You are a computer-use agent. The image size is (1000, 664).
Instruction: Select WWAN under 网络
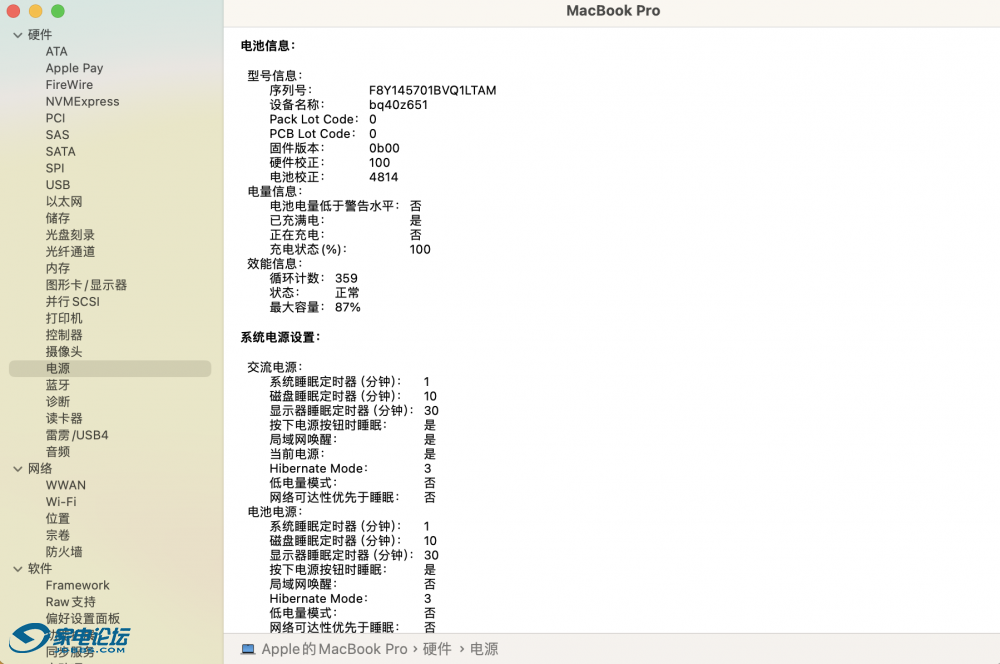coord(66,485)
